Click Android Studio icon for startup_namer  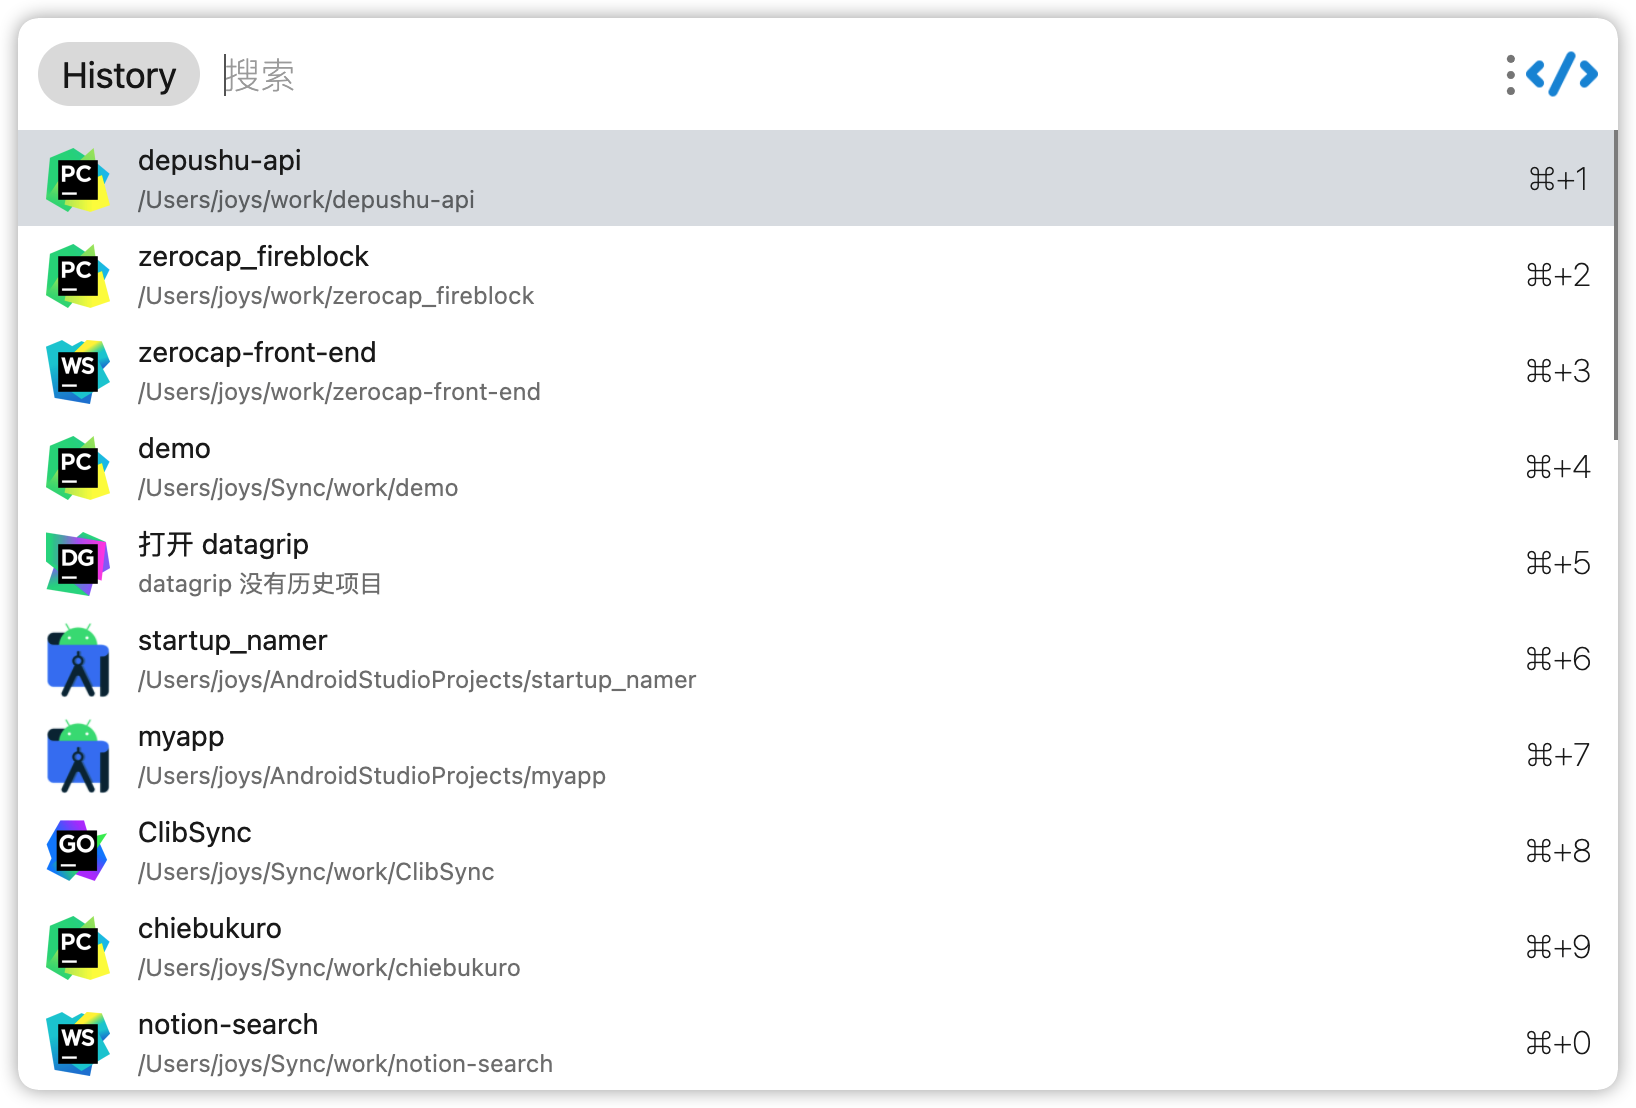[78, 660]
